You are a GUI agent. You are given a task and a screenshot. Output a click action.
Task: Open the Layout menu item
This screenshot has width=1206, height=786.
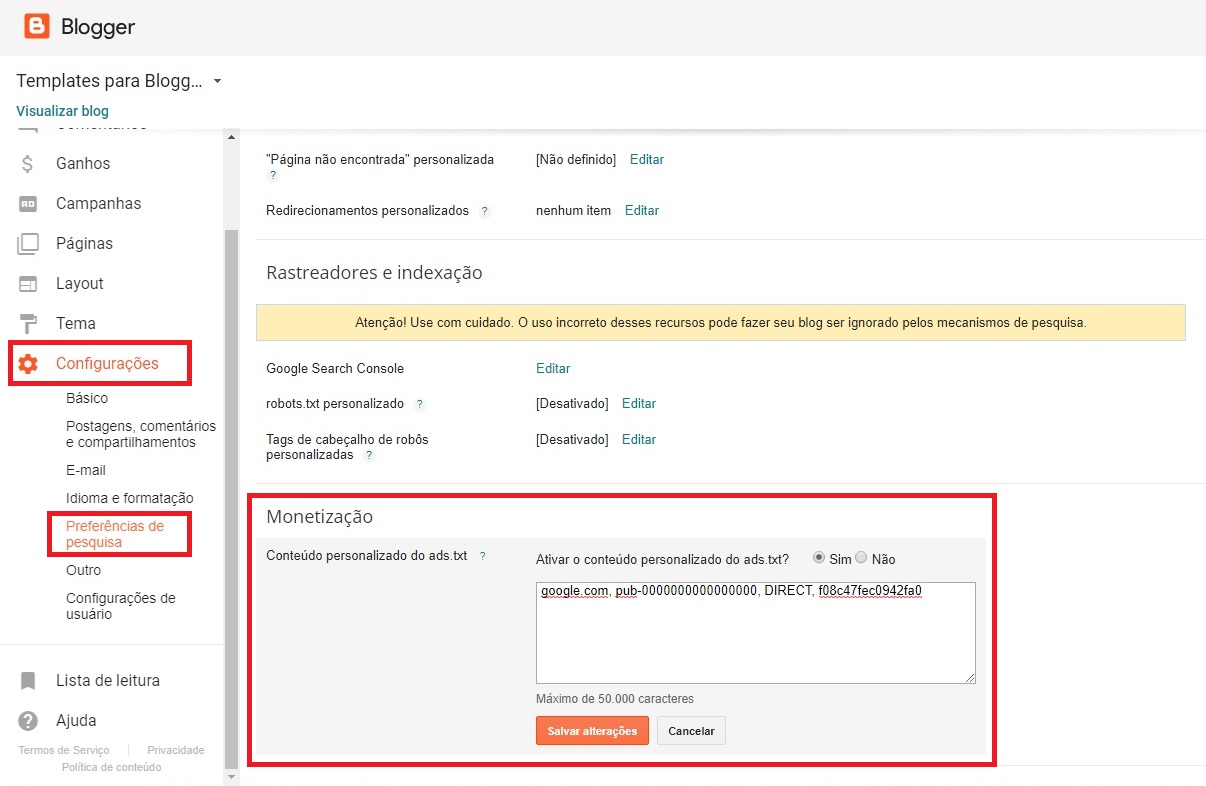80,283
